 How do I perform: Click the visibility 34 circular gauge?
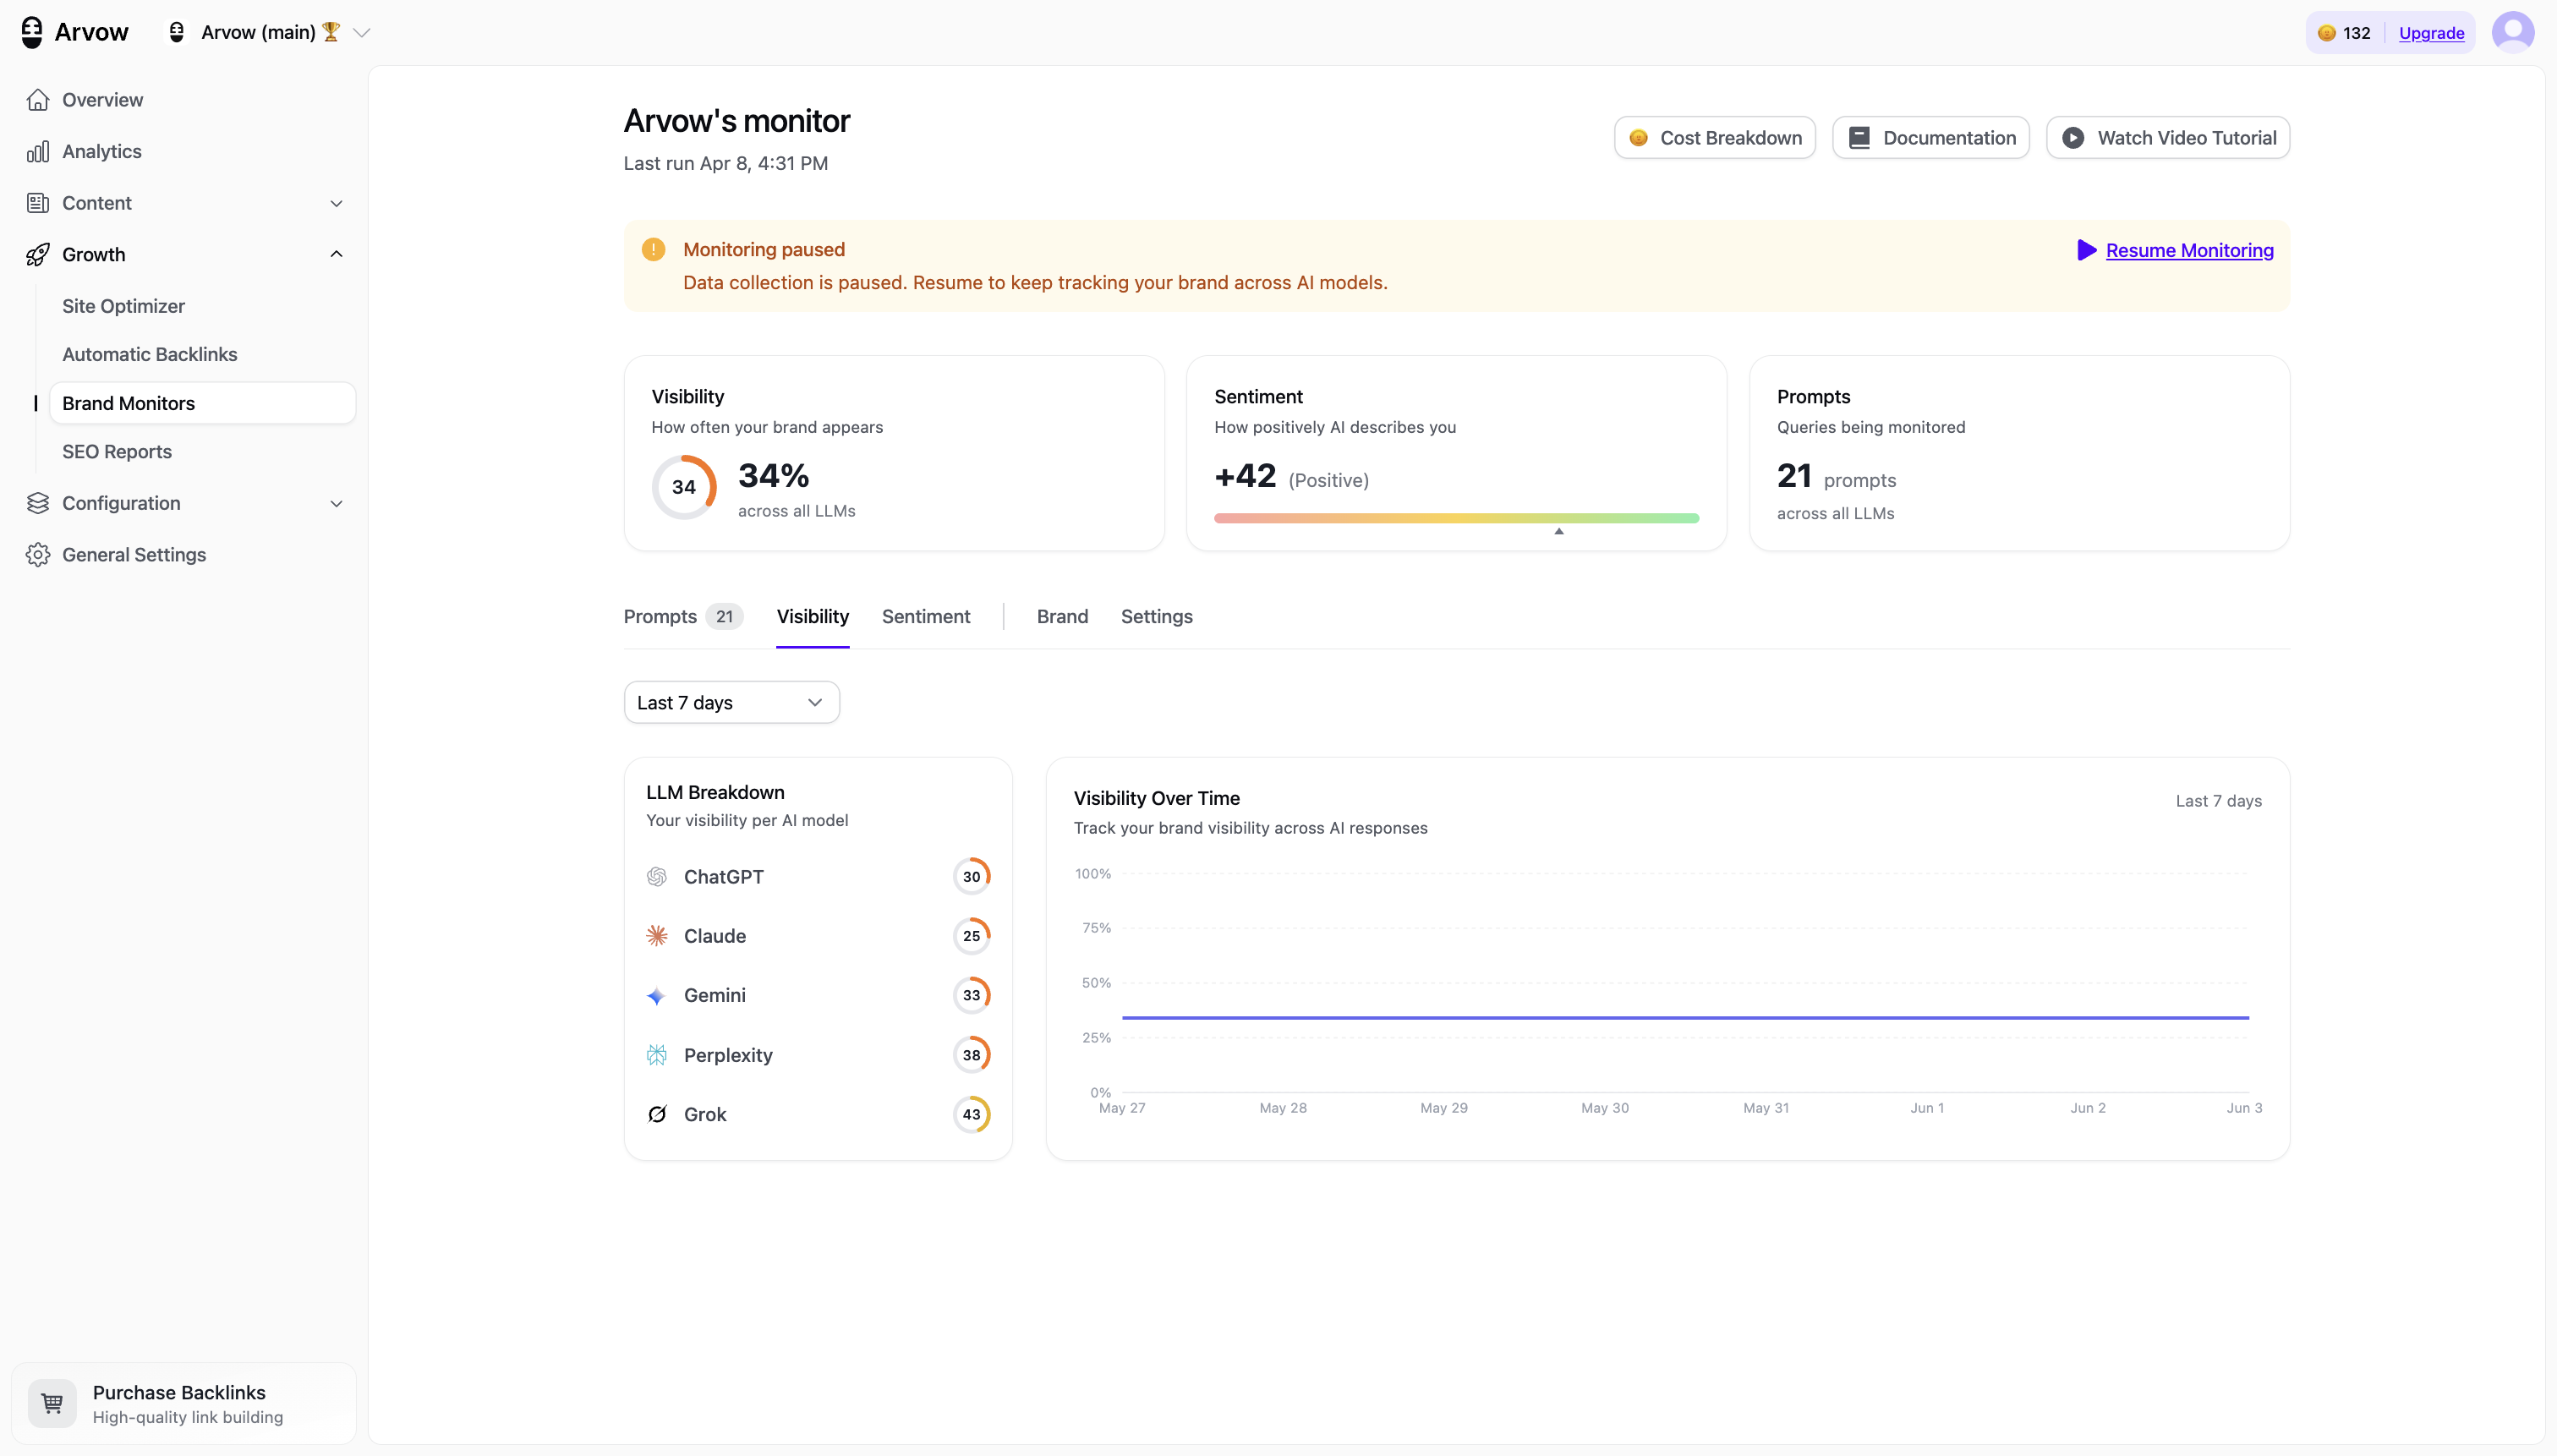684,487
